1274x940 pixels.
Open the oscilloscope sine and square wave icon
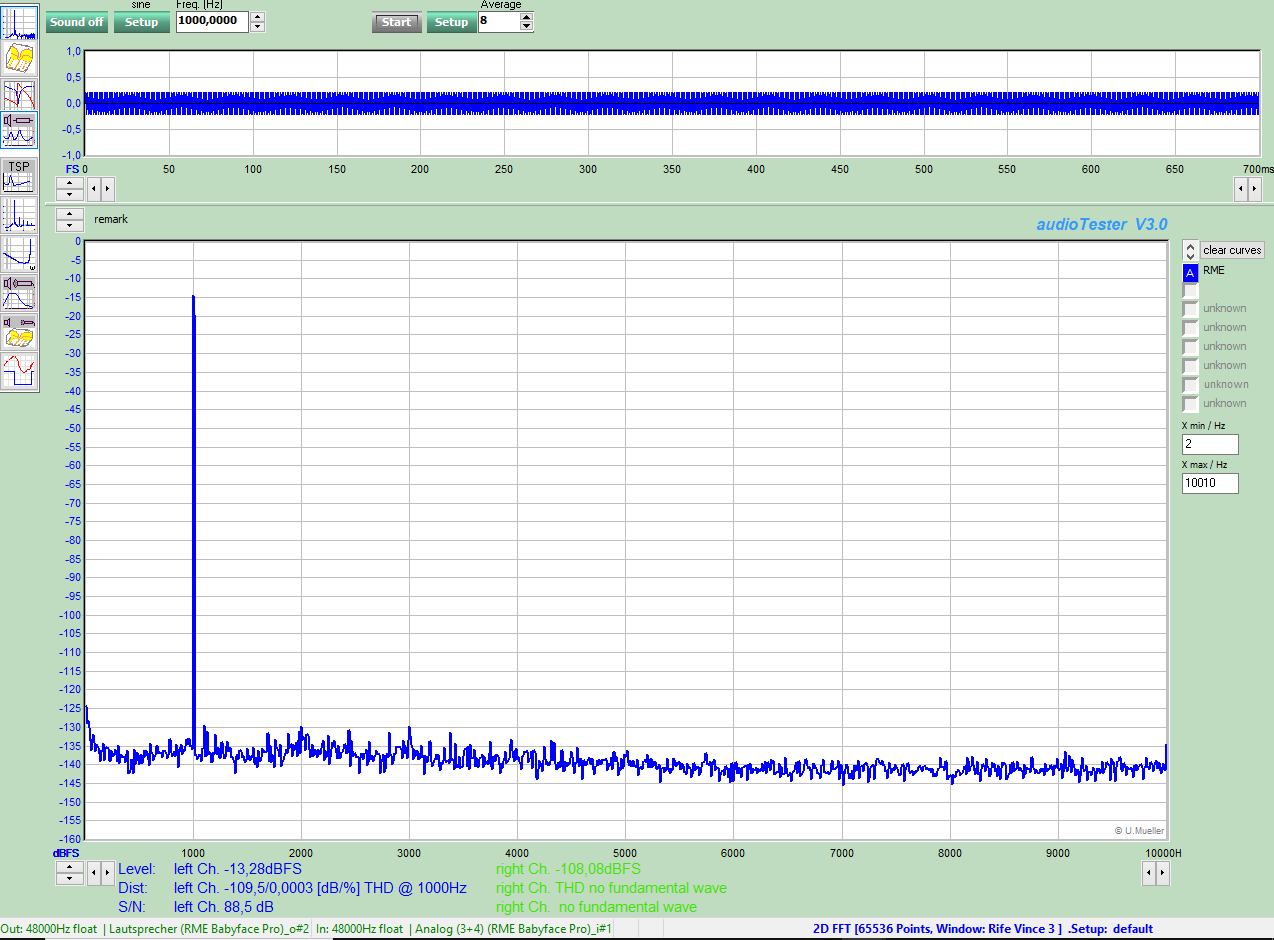pyautogui.click(x=20, y=370)
